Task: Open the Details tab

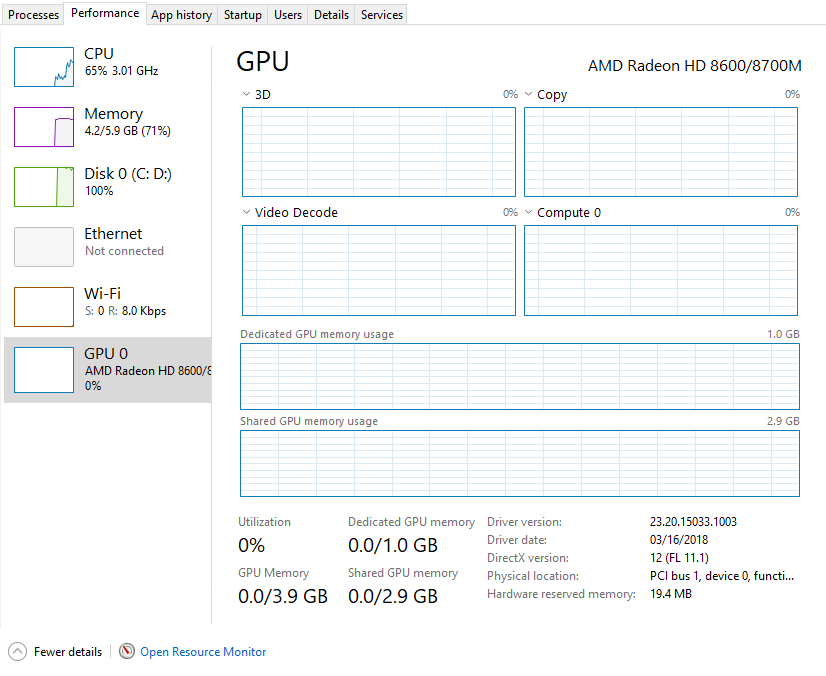Action: (x=331, y=15)
